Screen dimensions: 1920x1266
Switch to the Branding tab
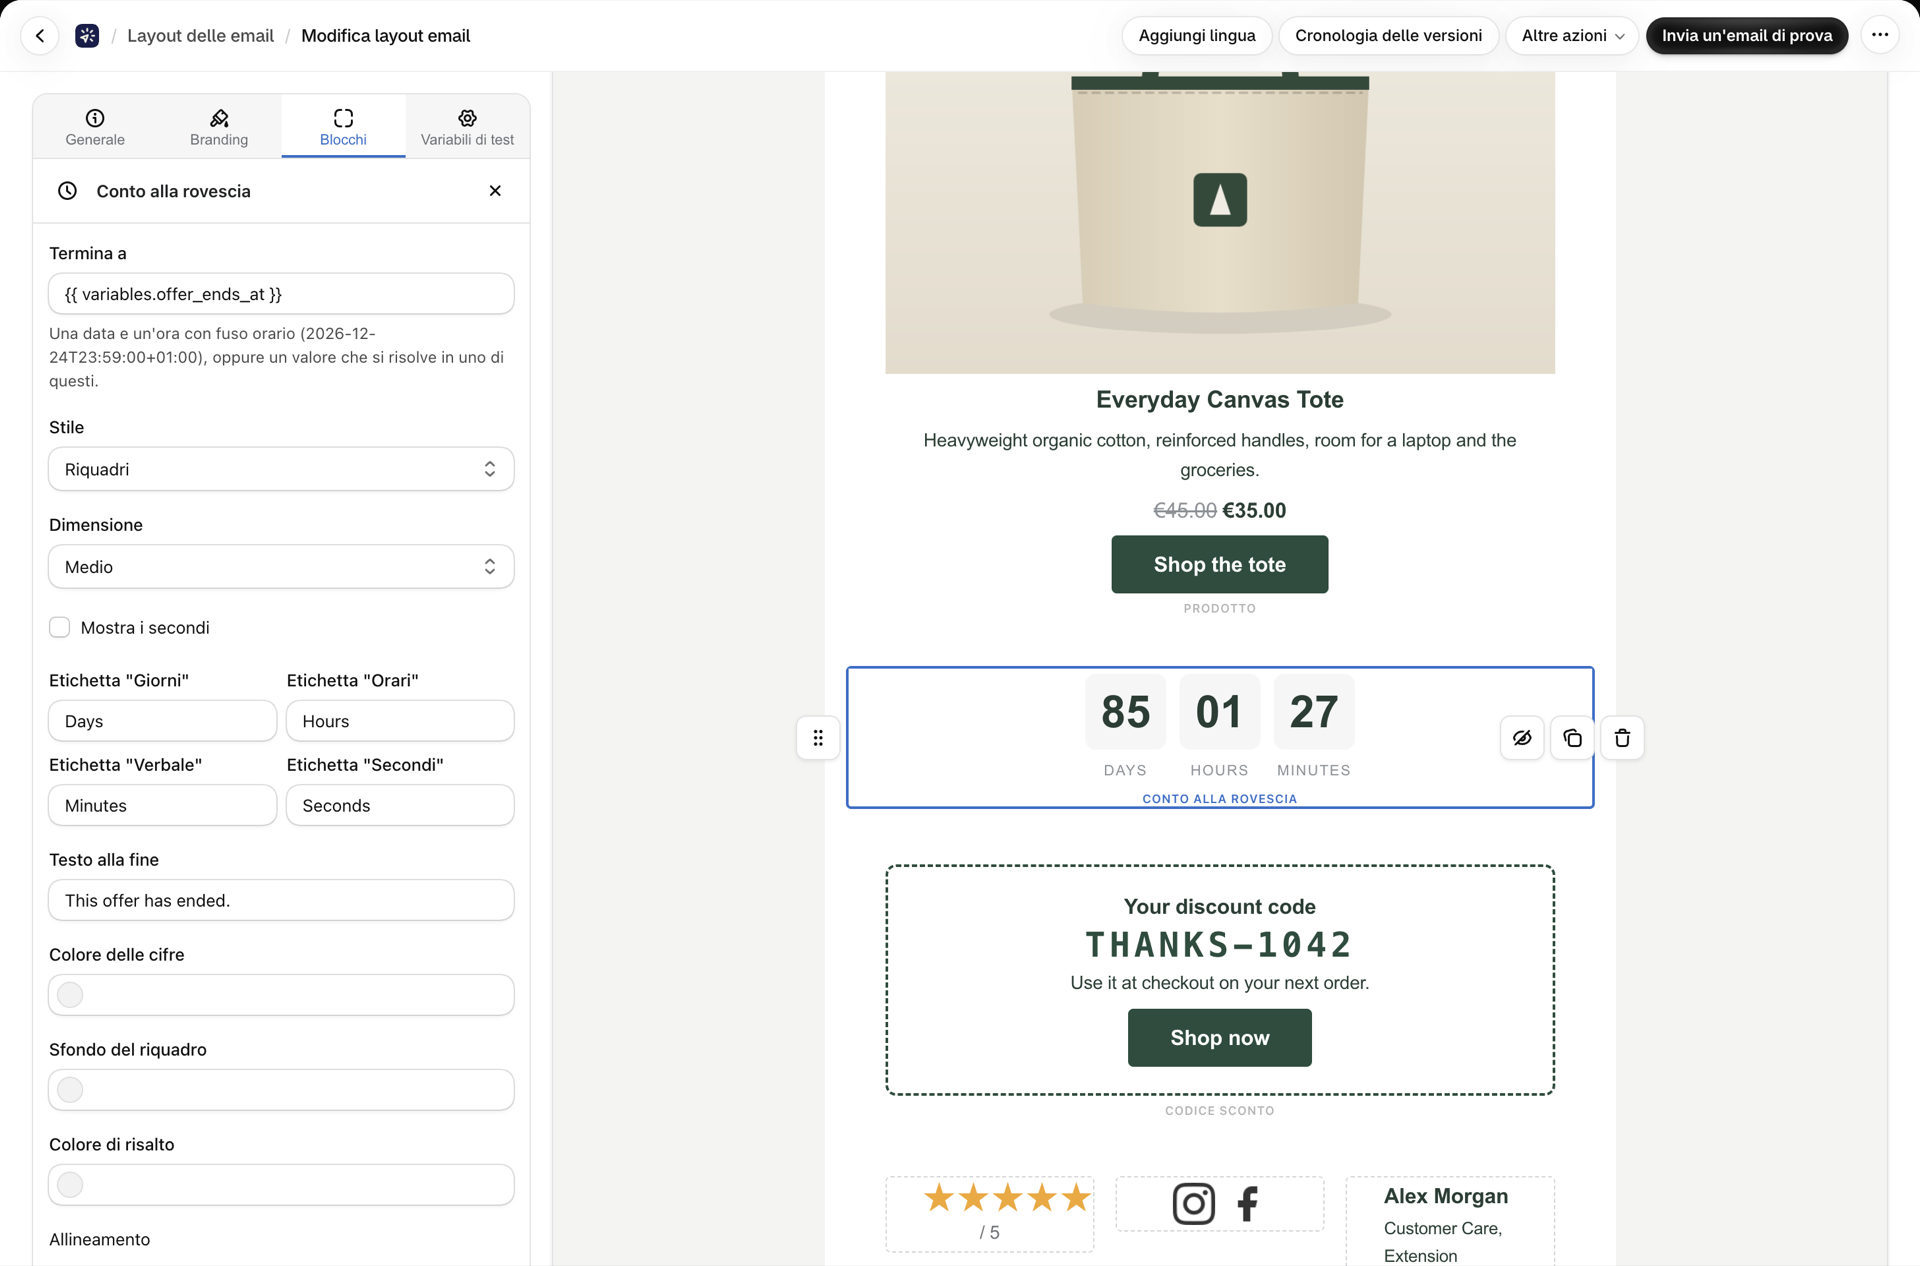[219, 127]
